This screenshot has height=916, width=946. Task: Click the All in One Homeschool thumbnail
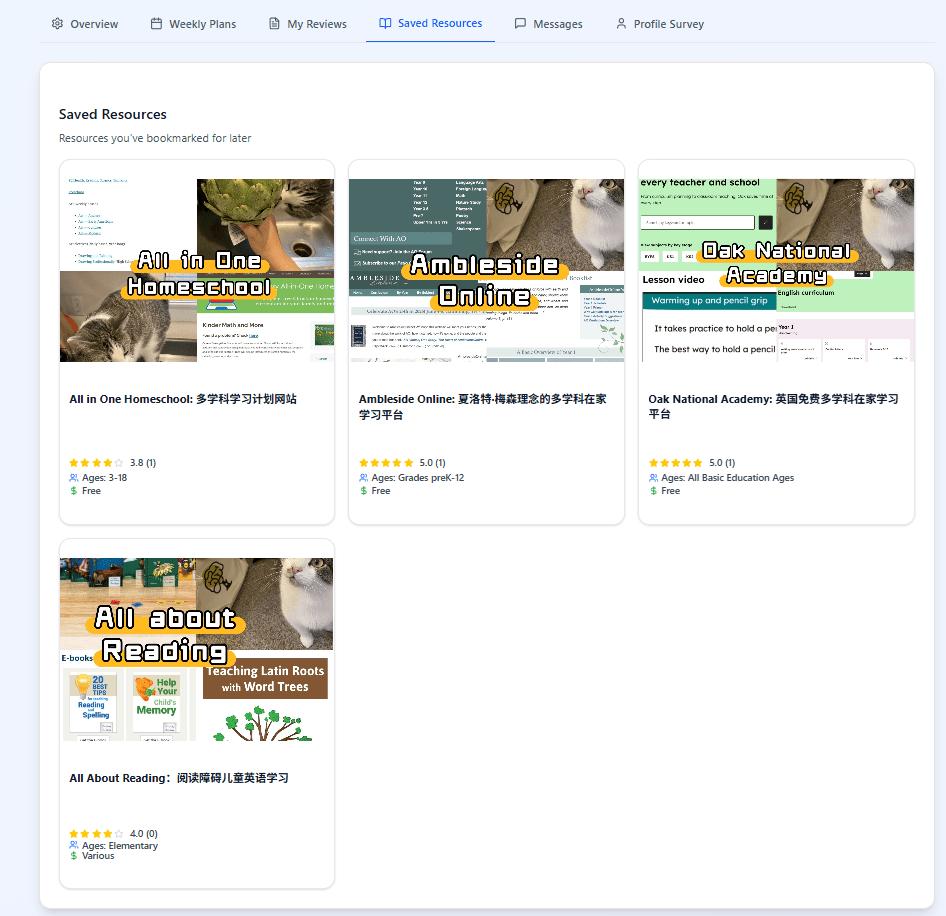click(x=197, y=270)
